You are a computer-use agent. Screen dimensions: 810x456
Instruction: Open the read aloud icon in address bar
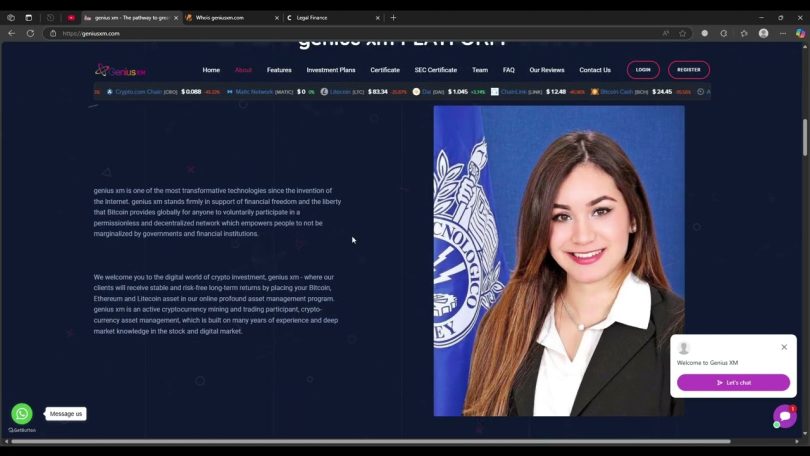pos(666,33)
